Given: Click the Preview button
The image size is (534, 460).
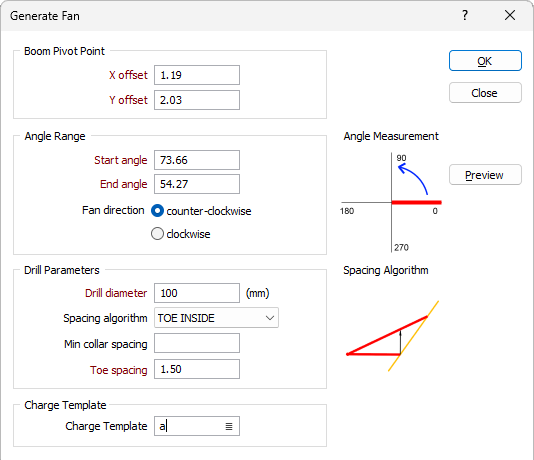Looking at the screenshot, I should coord(485,175).
